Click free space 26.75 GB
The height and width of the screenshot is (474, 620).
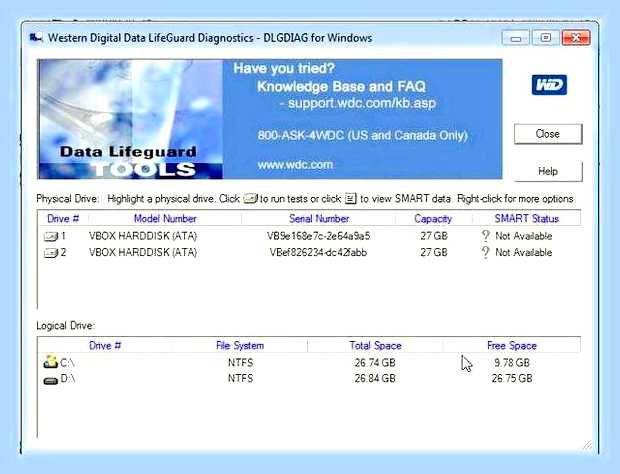tap(512, 378)
